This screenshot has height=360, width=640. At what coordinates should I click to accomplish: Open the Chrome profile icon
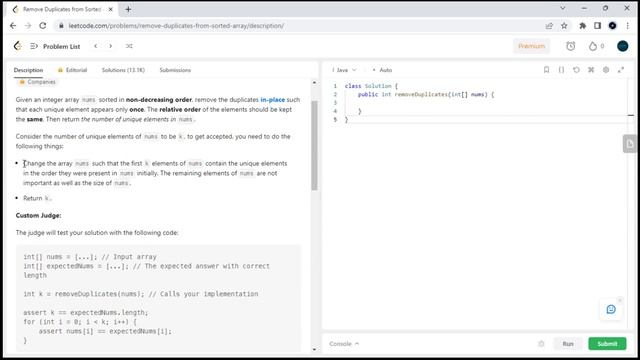click(612, 25)
